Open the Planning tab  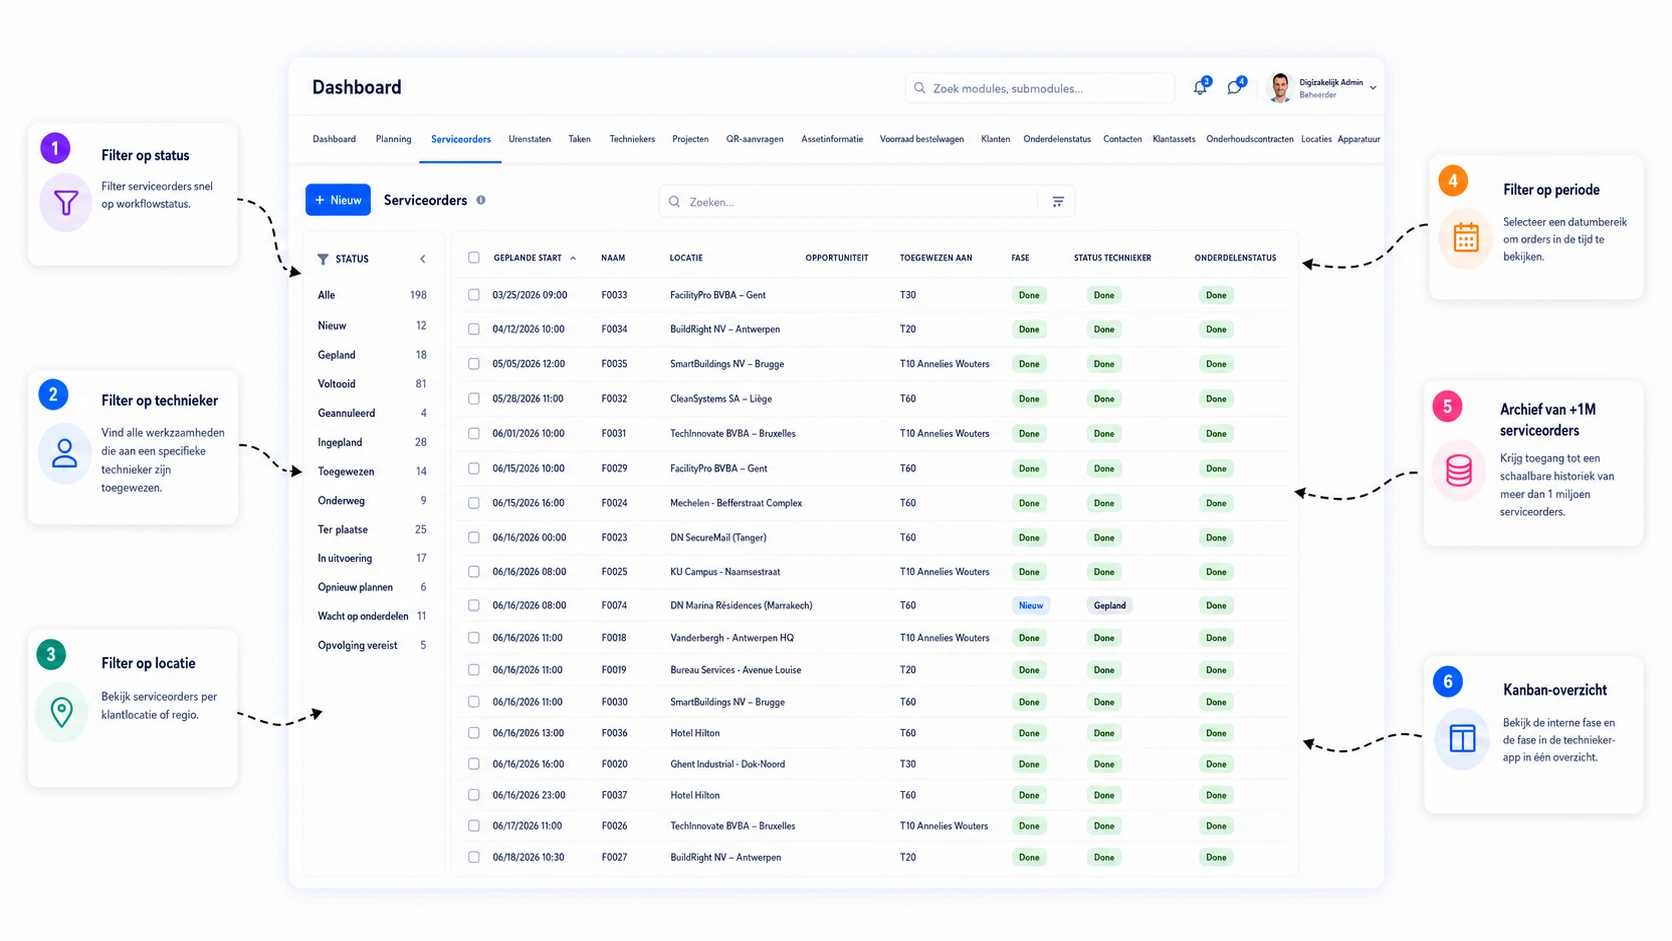[x=393, y=139]
